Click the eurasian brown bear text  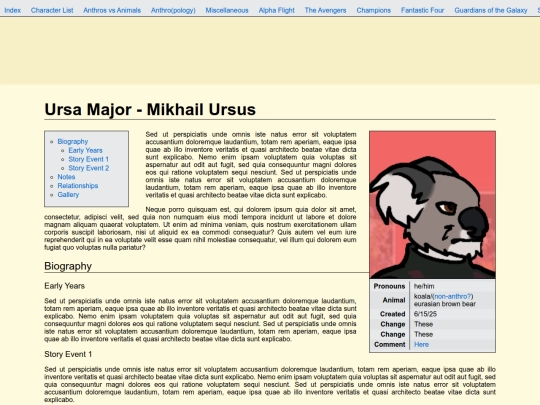tap(445, 304)
